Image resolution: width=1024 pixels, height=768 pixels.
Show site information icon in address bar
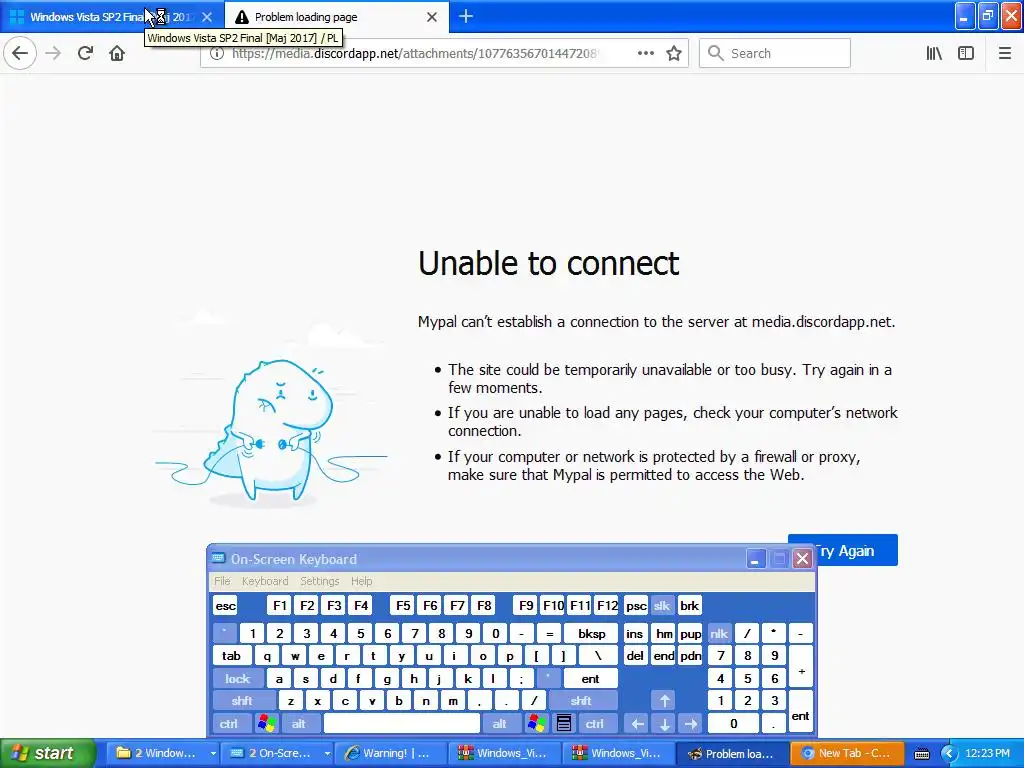(x=217, y=54)
